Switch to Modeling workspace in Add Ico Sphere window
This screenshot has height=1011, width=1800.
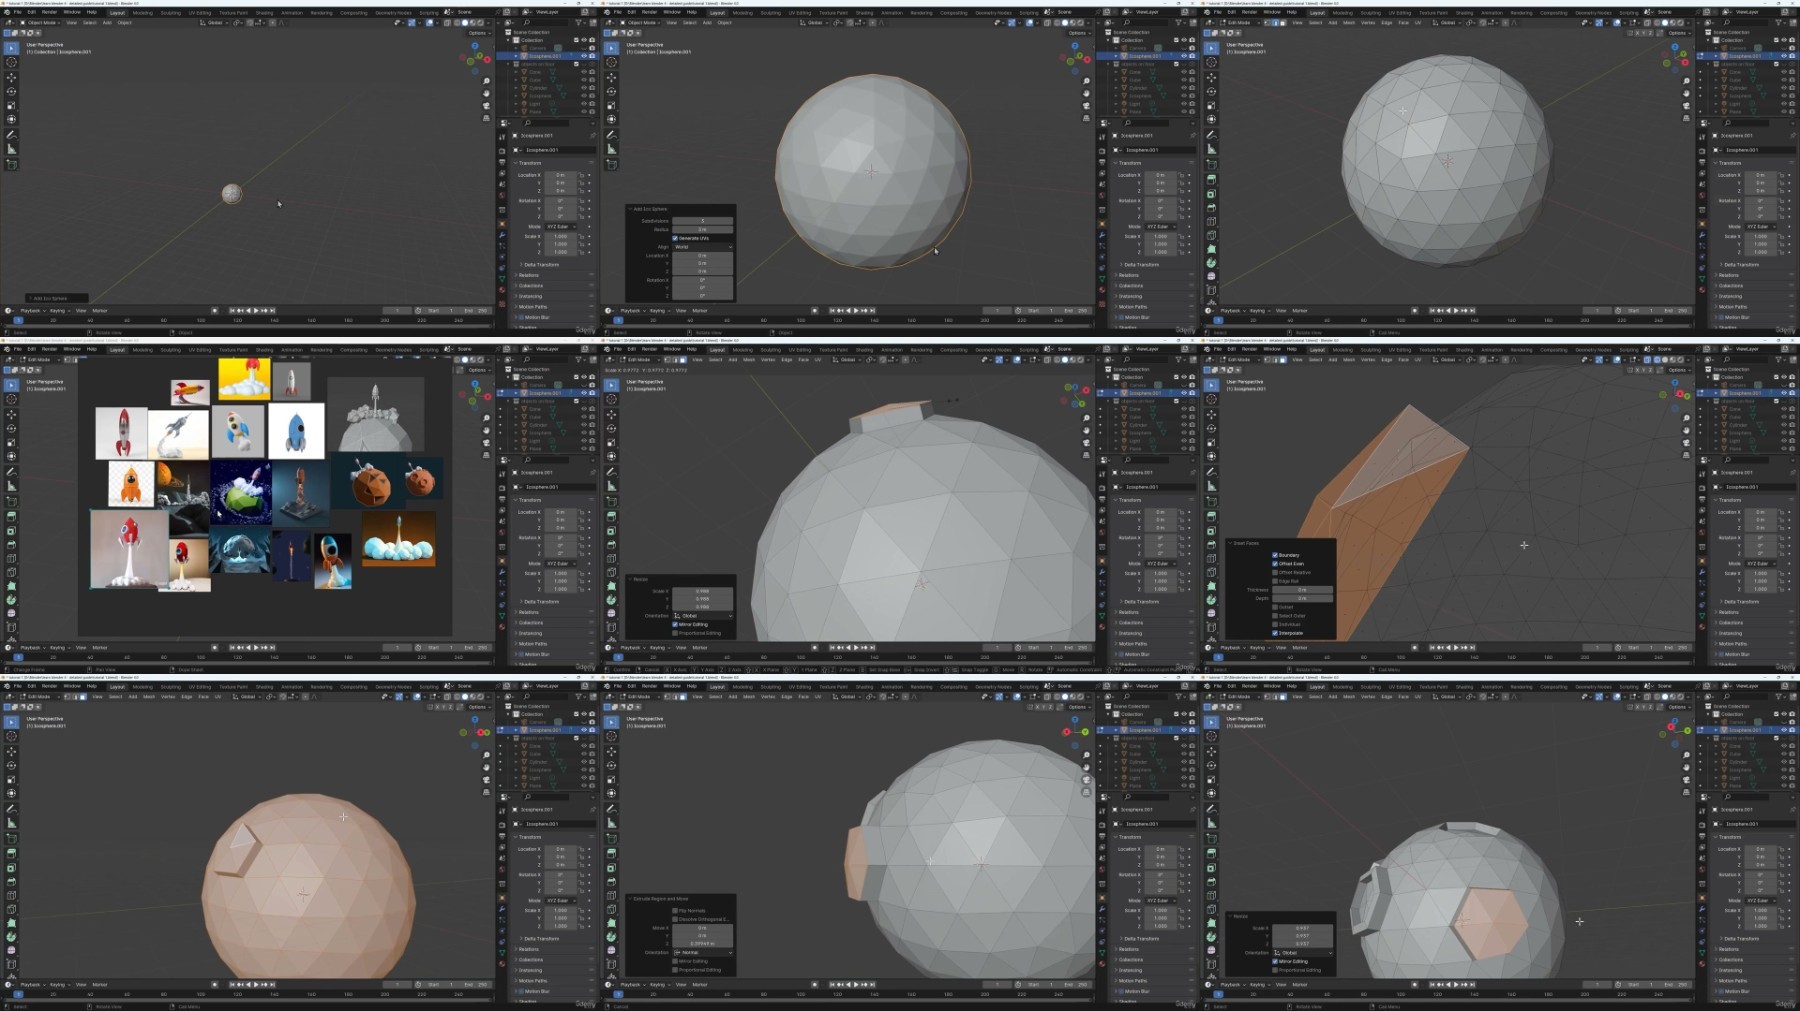click(x=743, y=13)
